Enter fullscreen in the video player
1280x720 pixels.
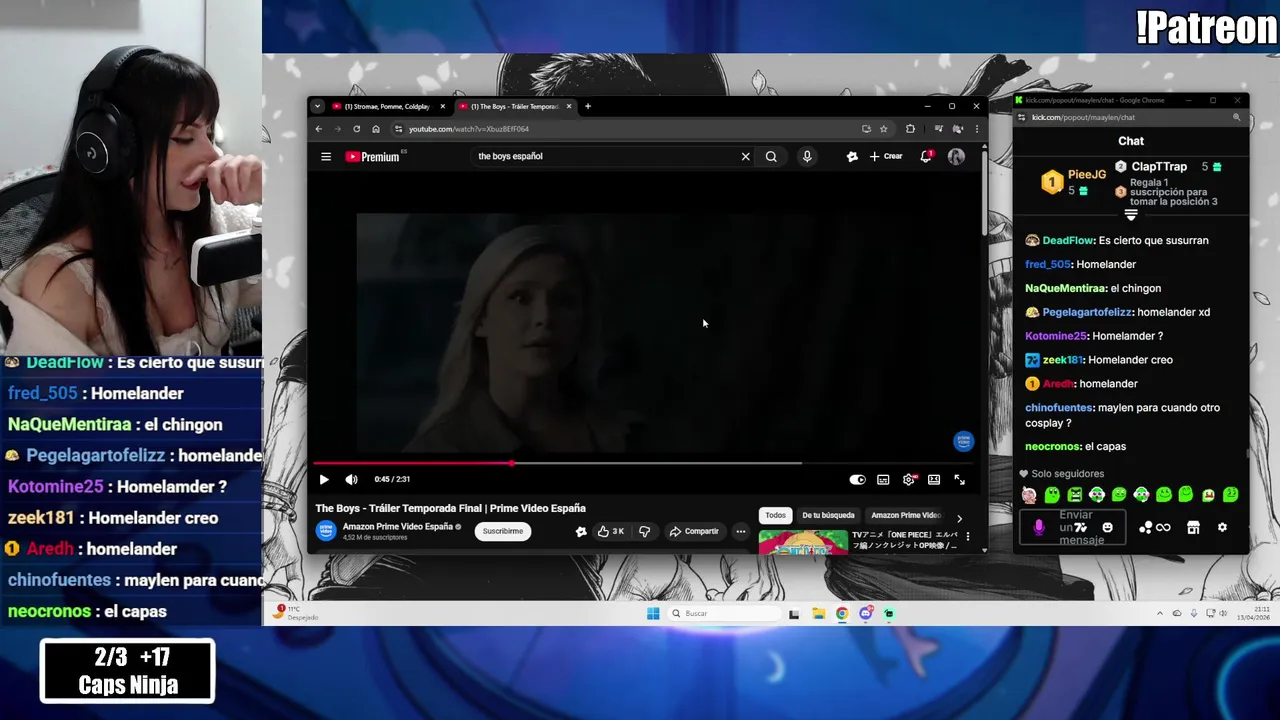[959, 479]
